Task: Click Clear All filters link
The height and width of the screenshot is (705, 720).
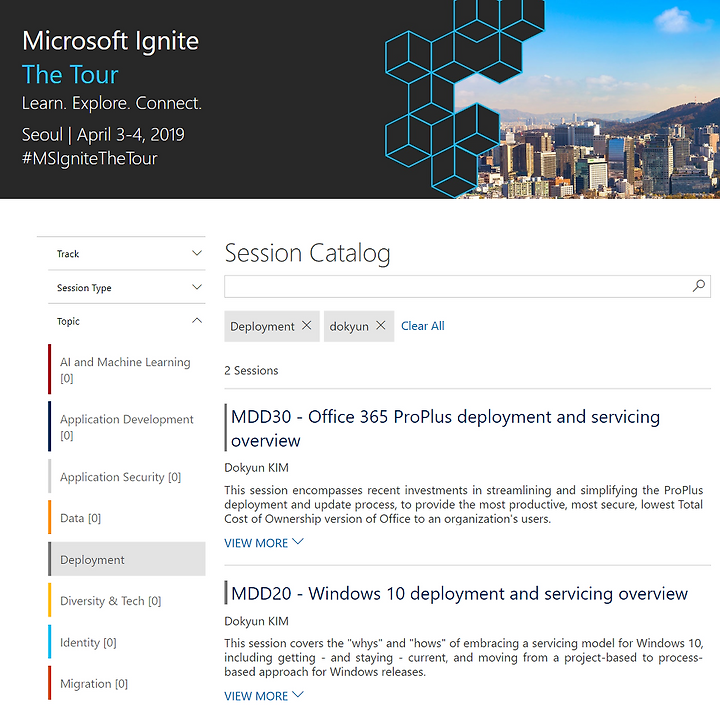Action: click(x=422, y=326)
